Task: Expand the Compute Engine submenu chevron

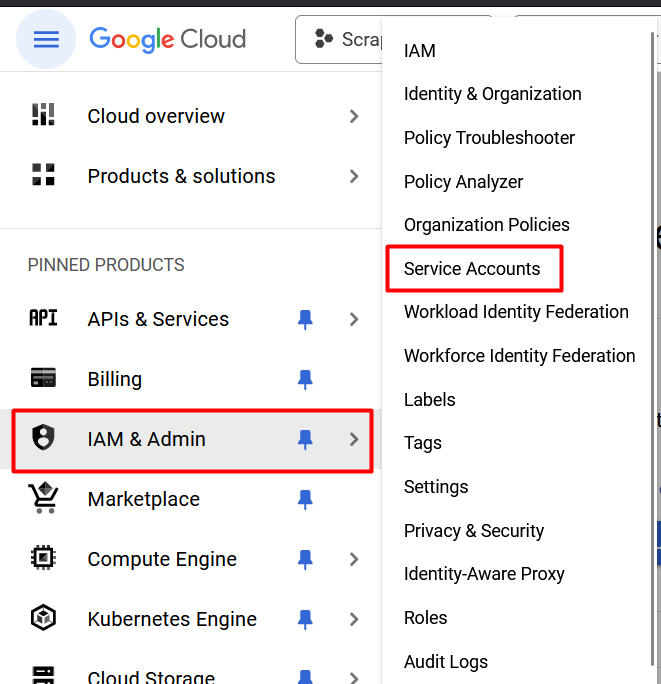Action: click(x=354, y=559)
